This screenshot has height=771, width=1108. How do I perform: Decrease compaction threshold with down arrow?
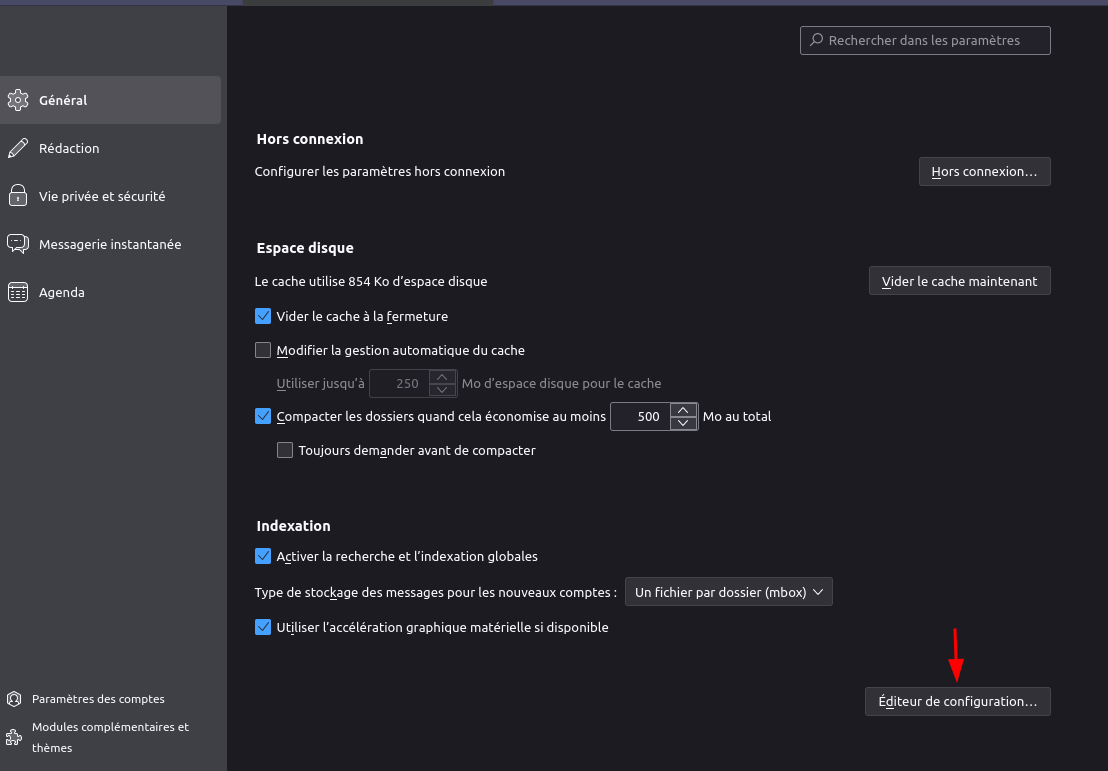click(x=683, y=423)
